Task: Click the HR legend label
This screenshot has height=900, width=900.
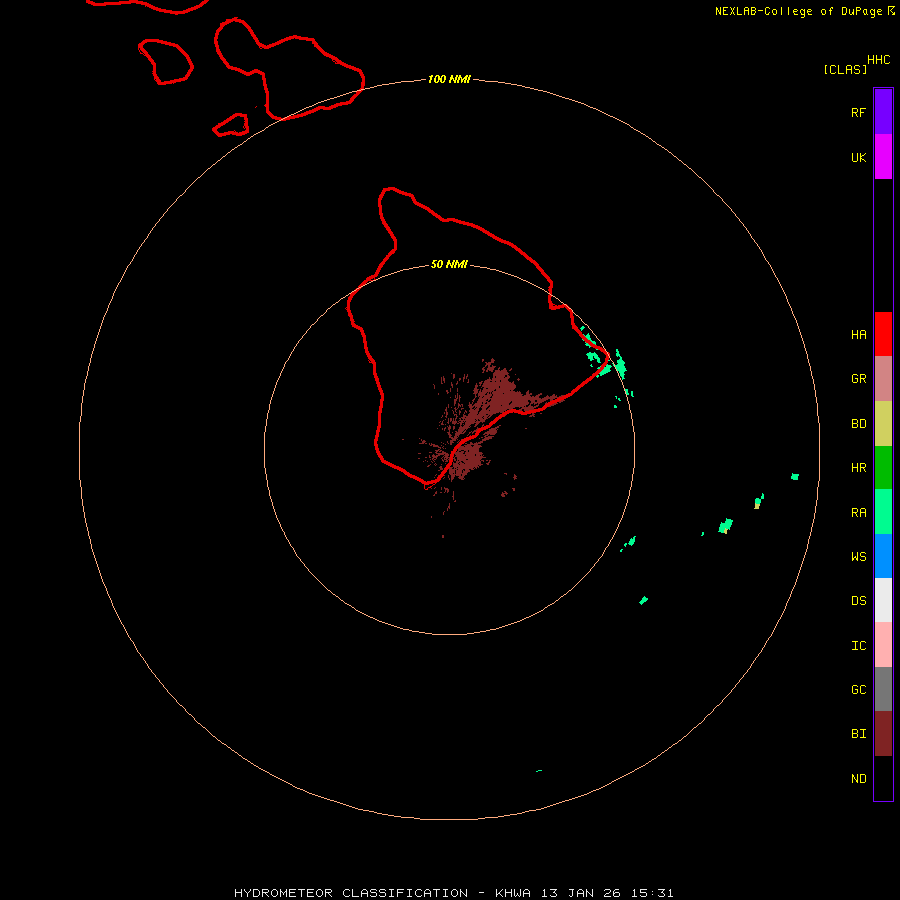Action: pos(858,468)
